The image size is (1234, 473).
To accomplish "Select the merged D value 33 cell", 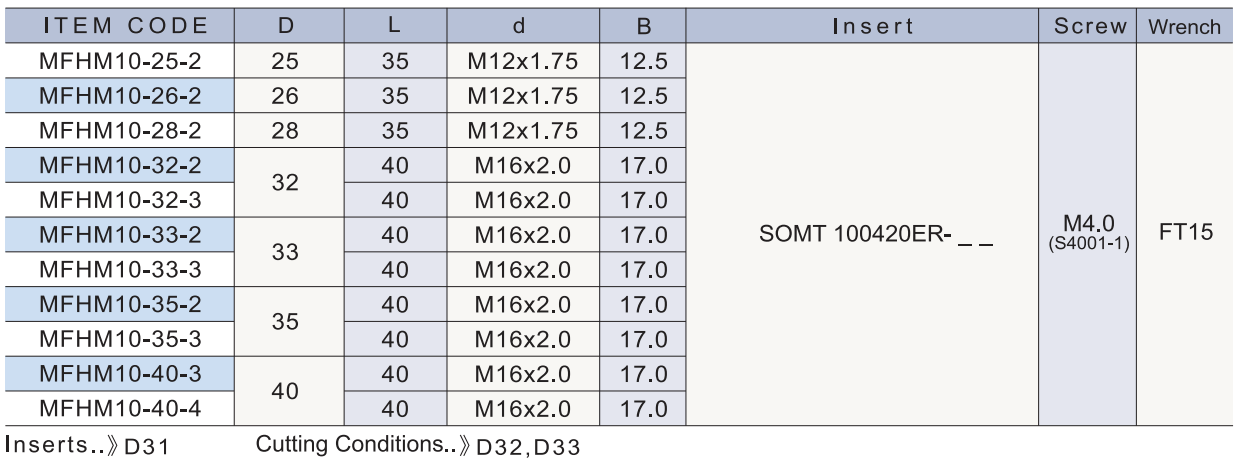I will click(x=285, y=252).
